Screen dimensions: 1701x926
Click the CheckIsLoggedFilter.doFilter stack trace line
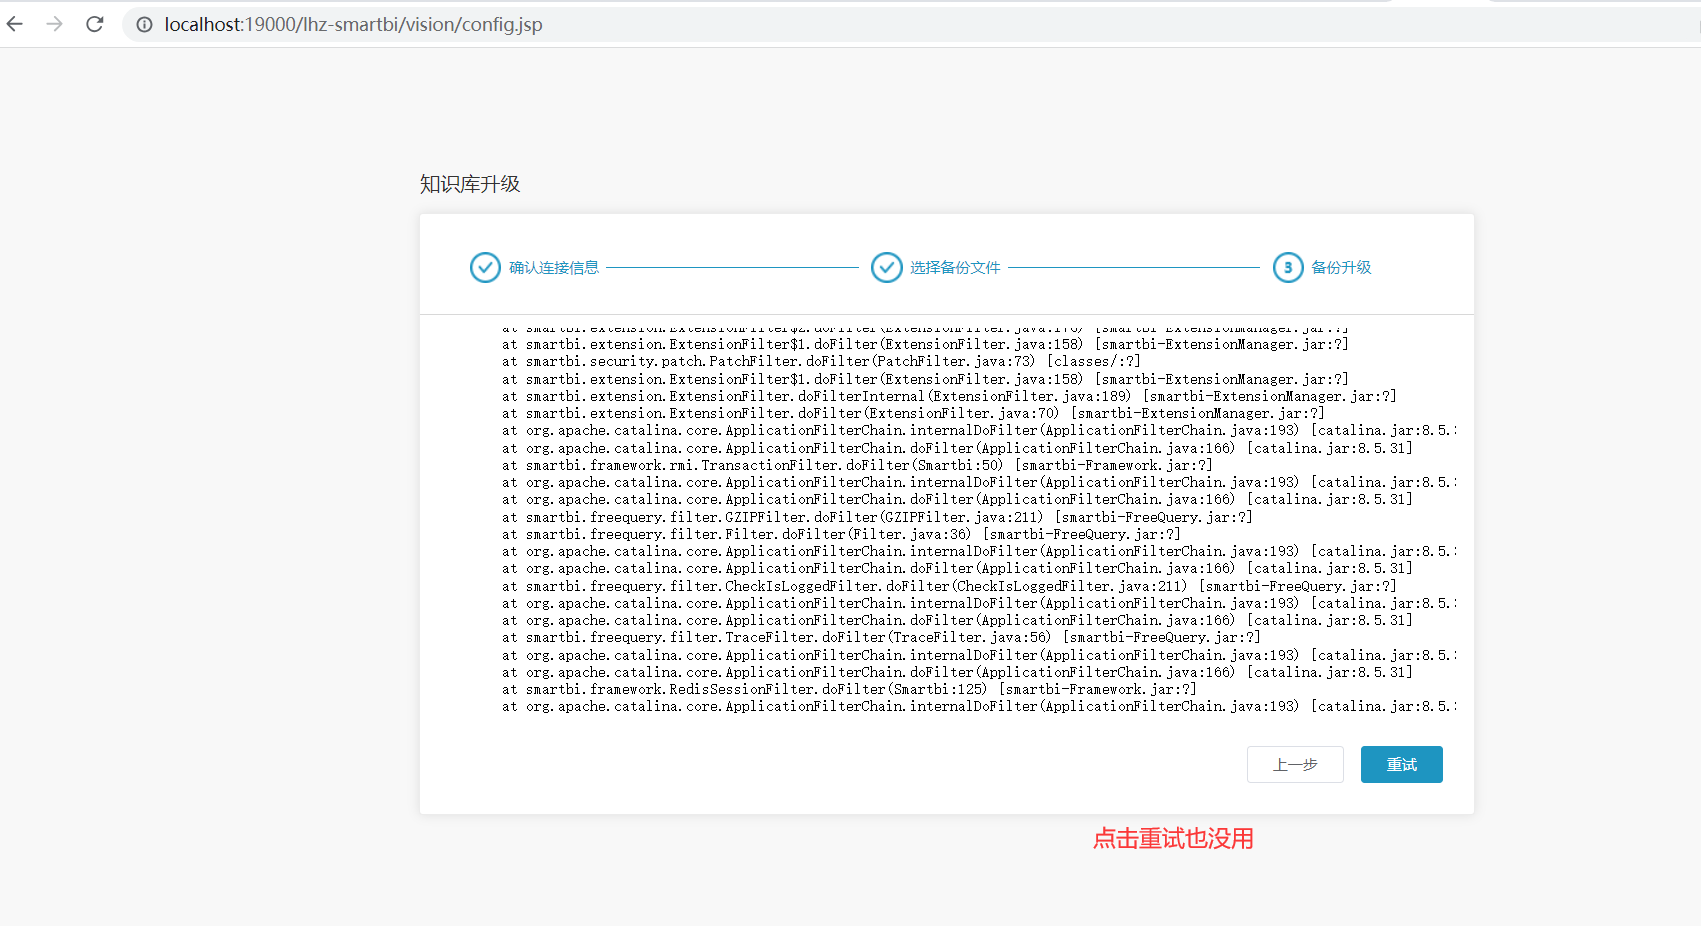[x=949, y=586]
